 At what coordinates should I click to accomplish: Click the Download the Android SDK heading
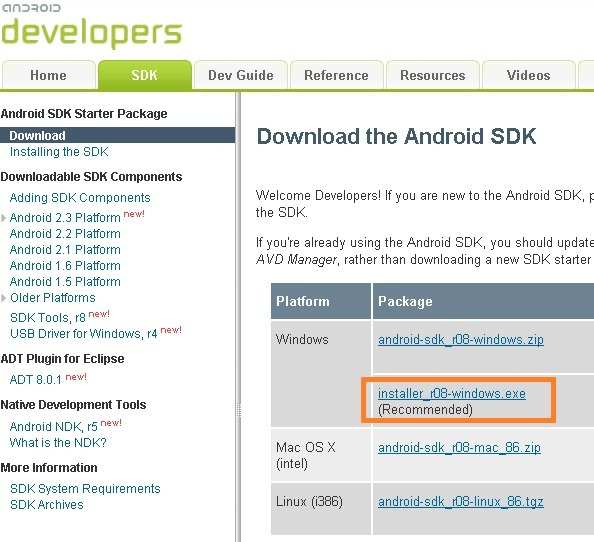396,136
